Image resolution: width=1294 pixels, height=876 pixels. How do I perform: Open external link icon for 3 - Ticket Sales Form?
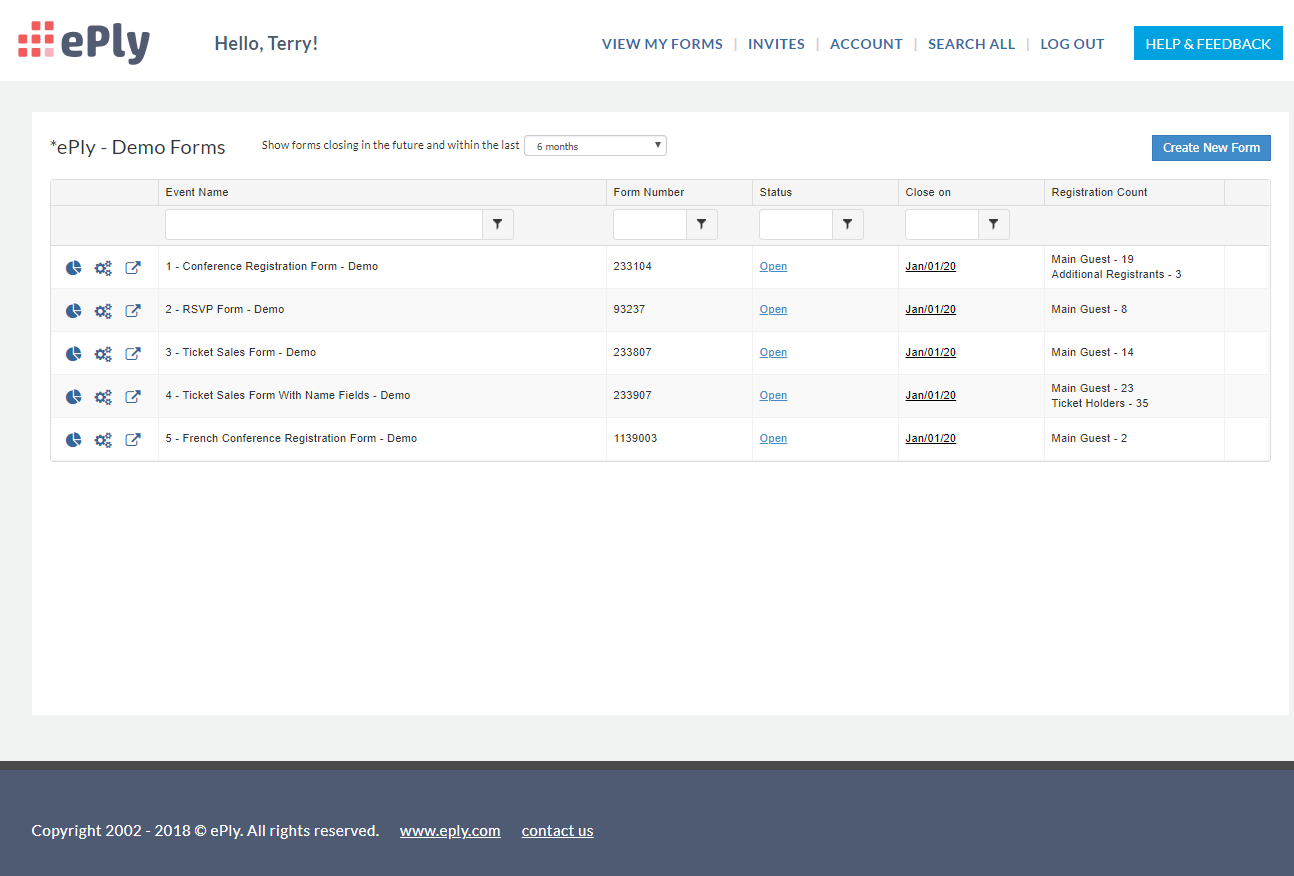point(133,354)
